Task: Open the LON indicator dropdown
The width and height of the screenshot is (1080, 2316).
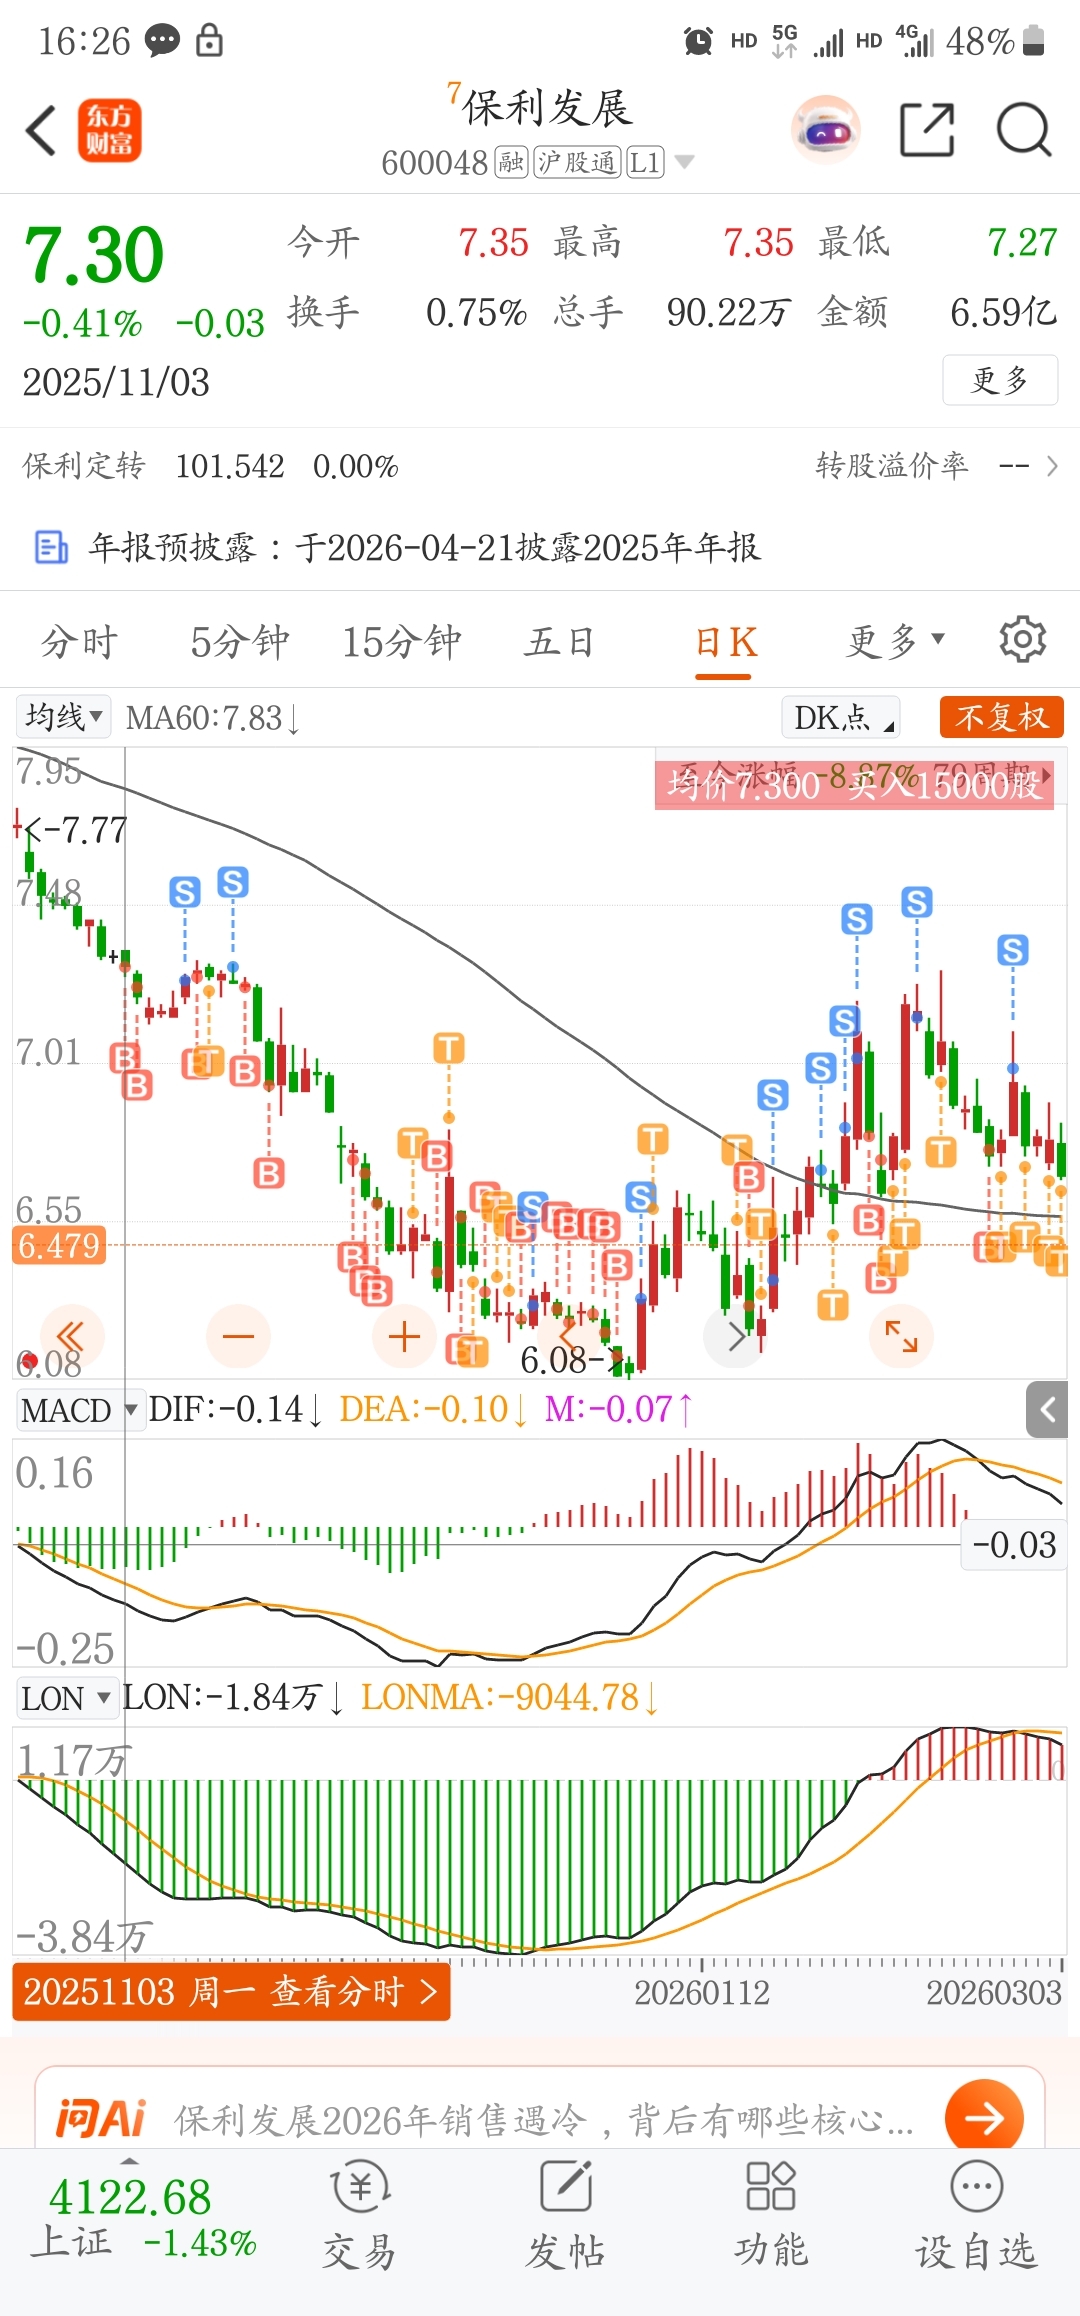Action: pos(66,1698)
